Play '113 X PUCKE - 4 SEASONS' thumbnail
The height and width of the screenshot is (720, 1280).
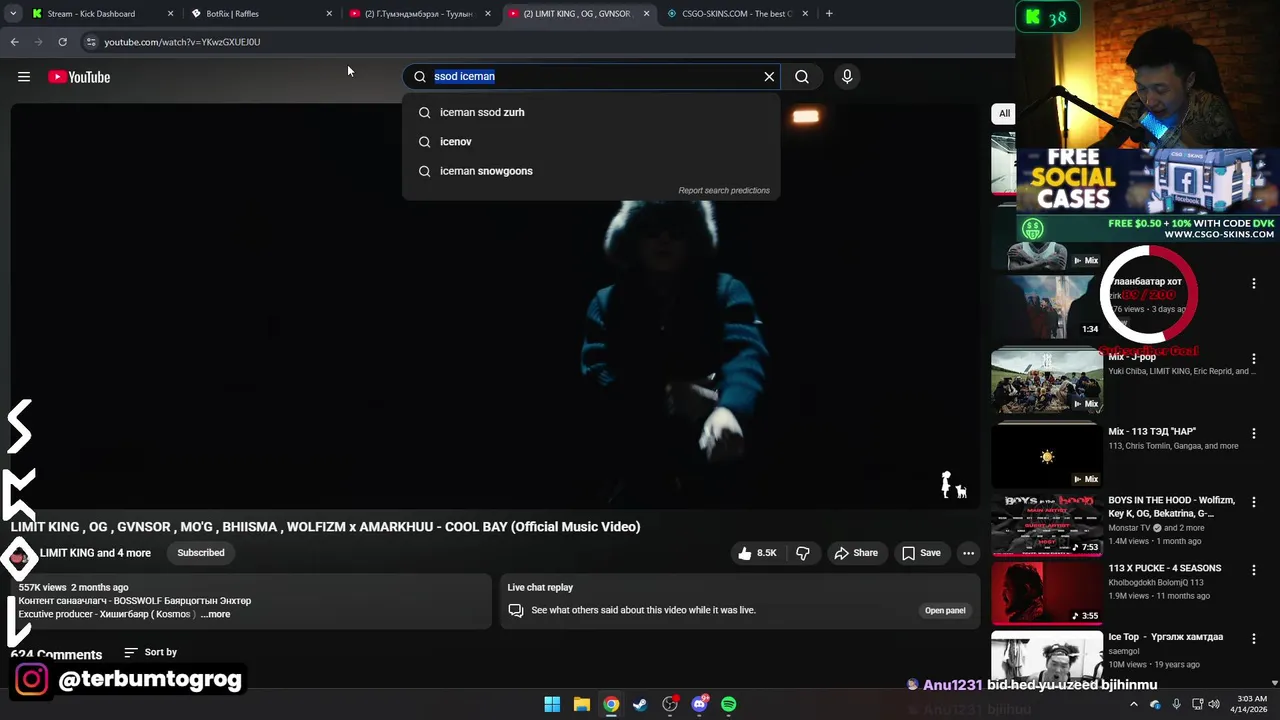pos(1047,593)
